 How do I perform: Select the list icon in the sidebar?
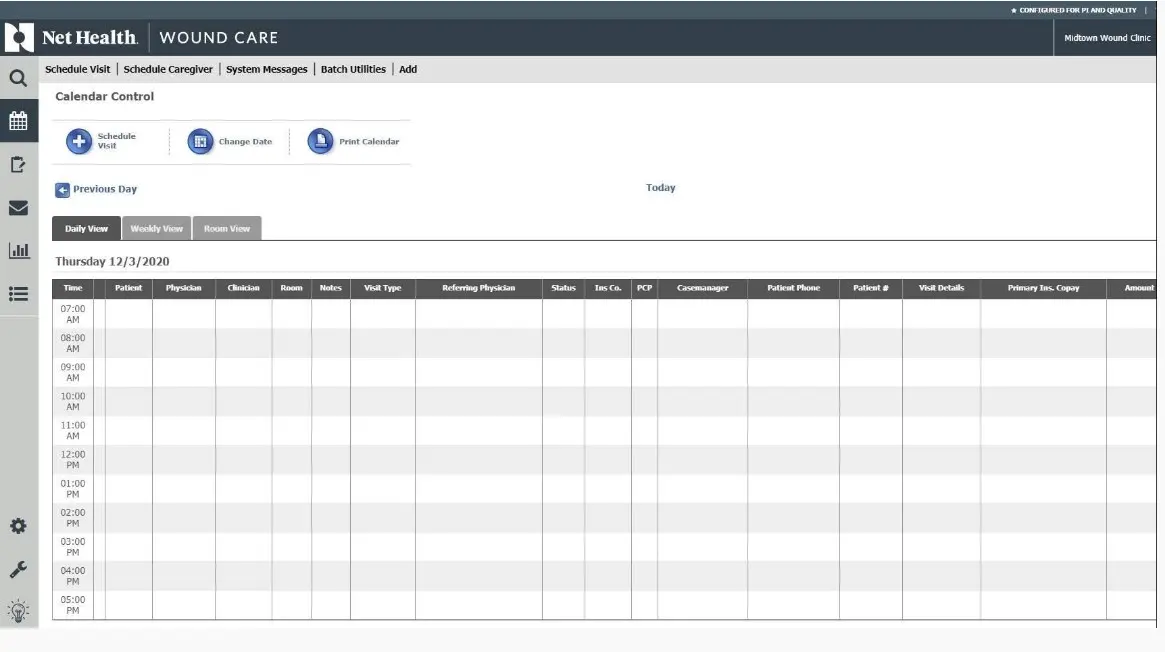click(20, 291)
